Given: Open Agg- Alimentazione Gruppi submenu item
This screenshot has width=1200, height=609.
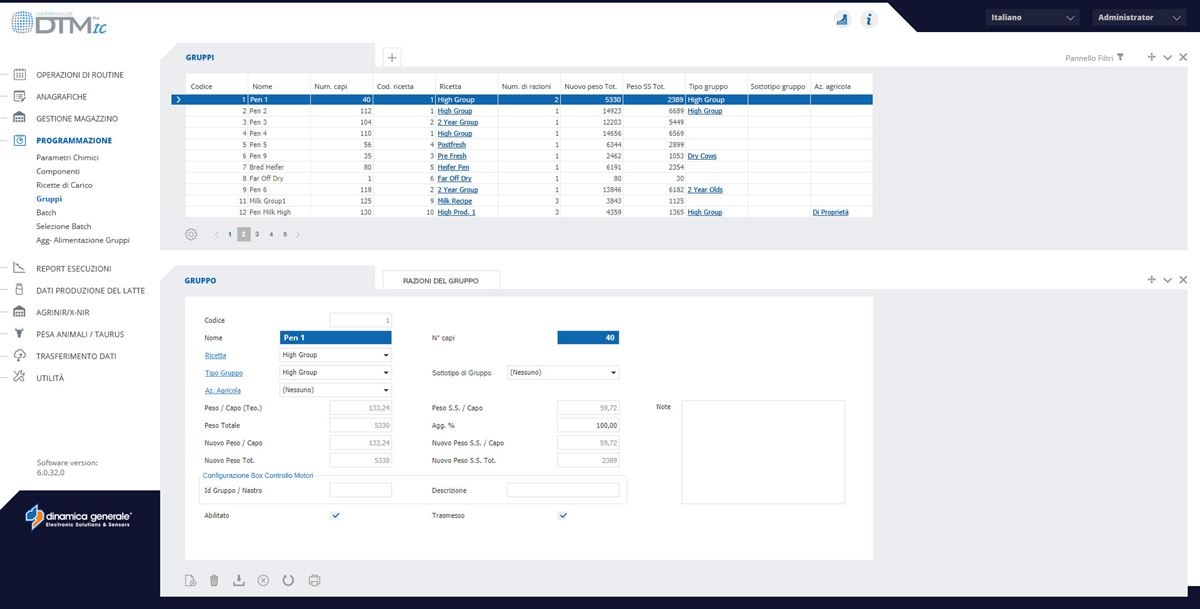Looking at the screenshot, I should coord(83,240).
